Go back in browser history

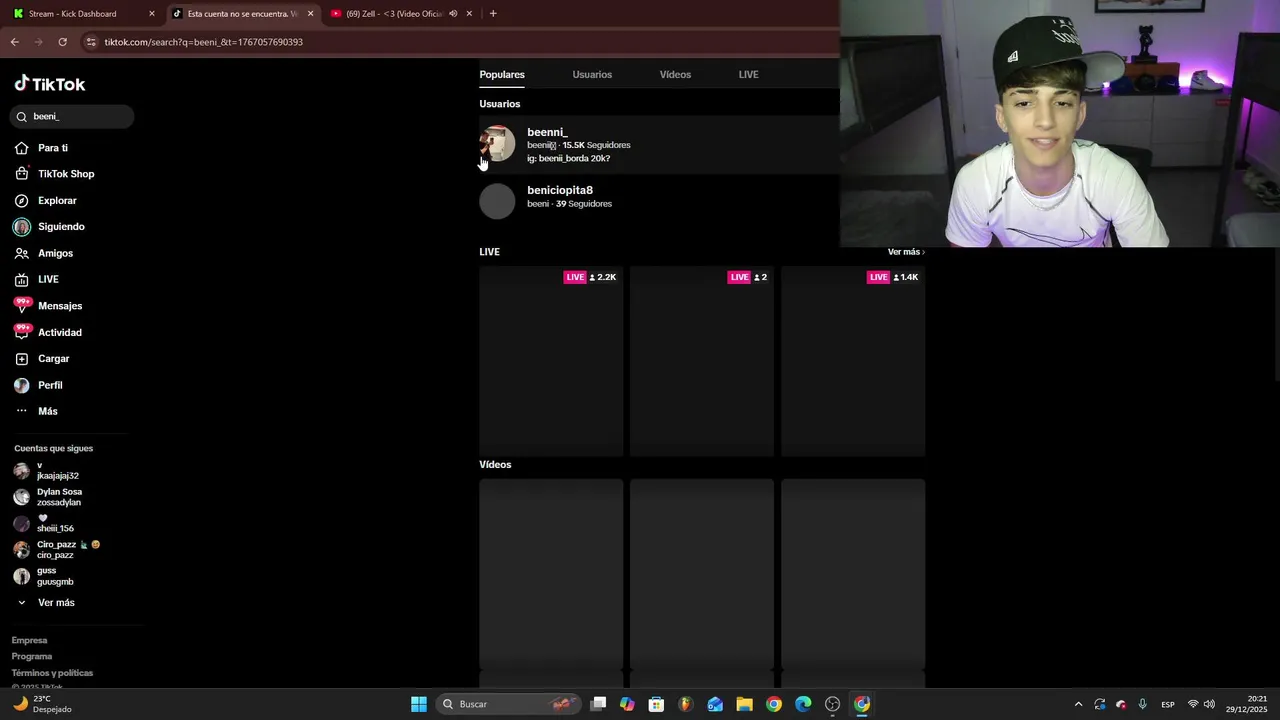[x=14, y=42]
